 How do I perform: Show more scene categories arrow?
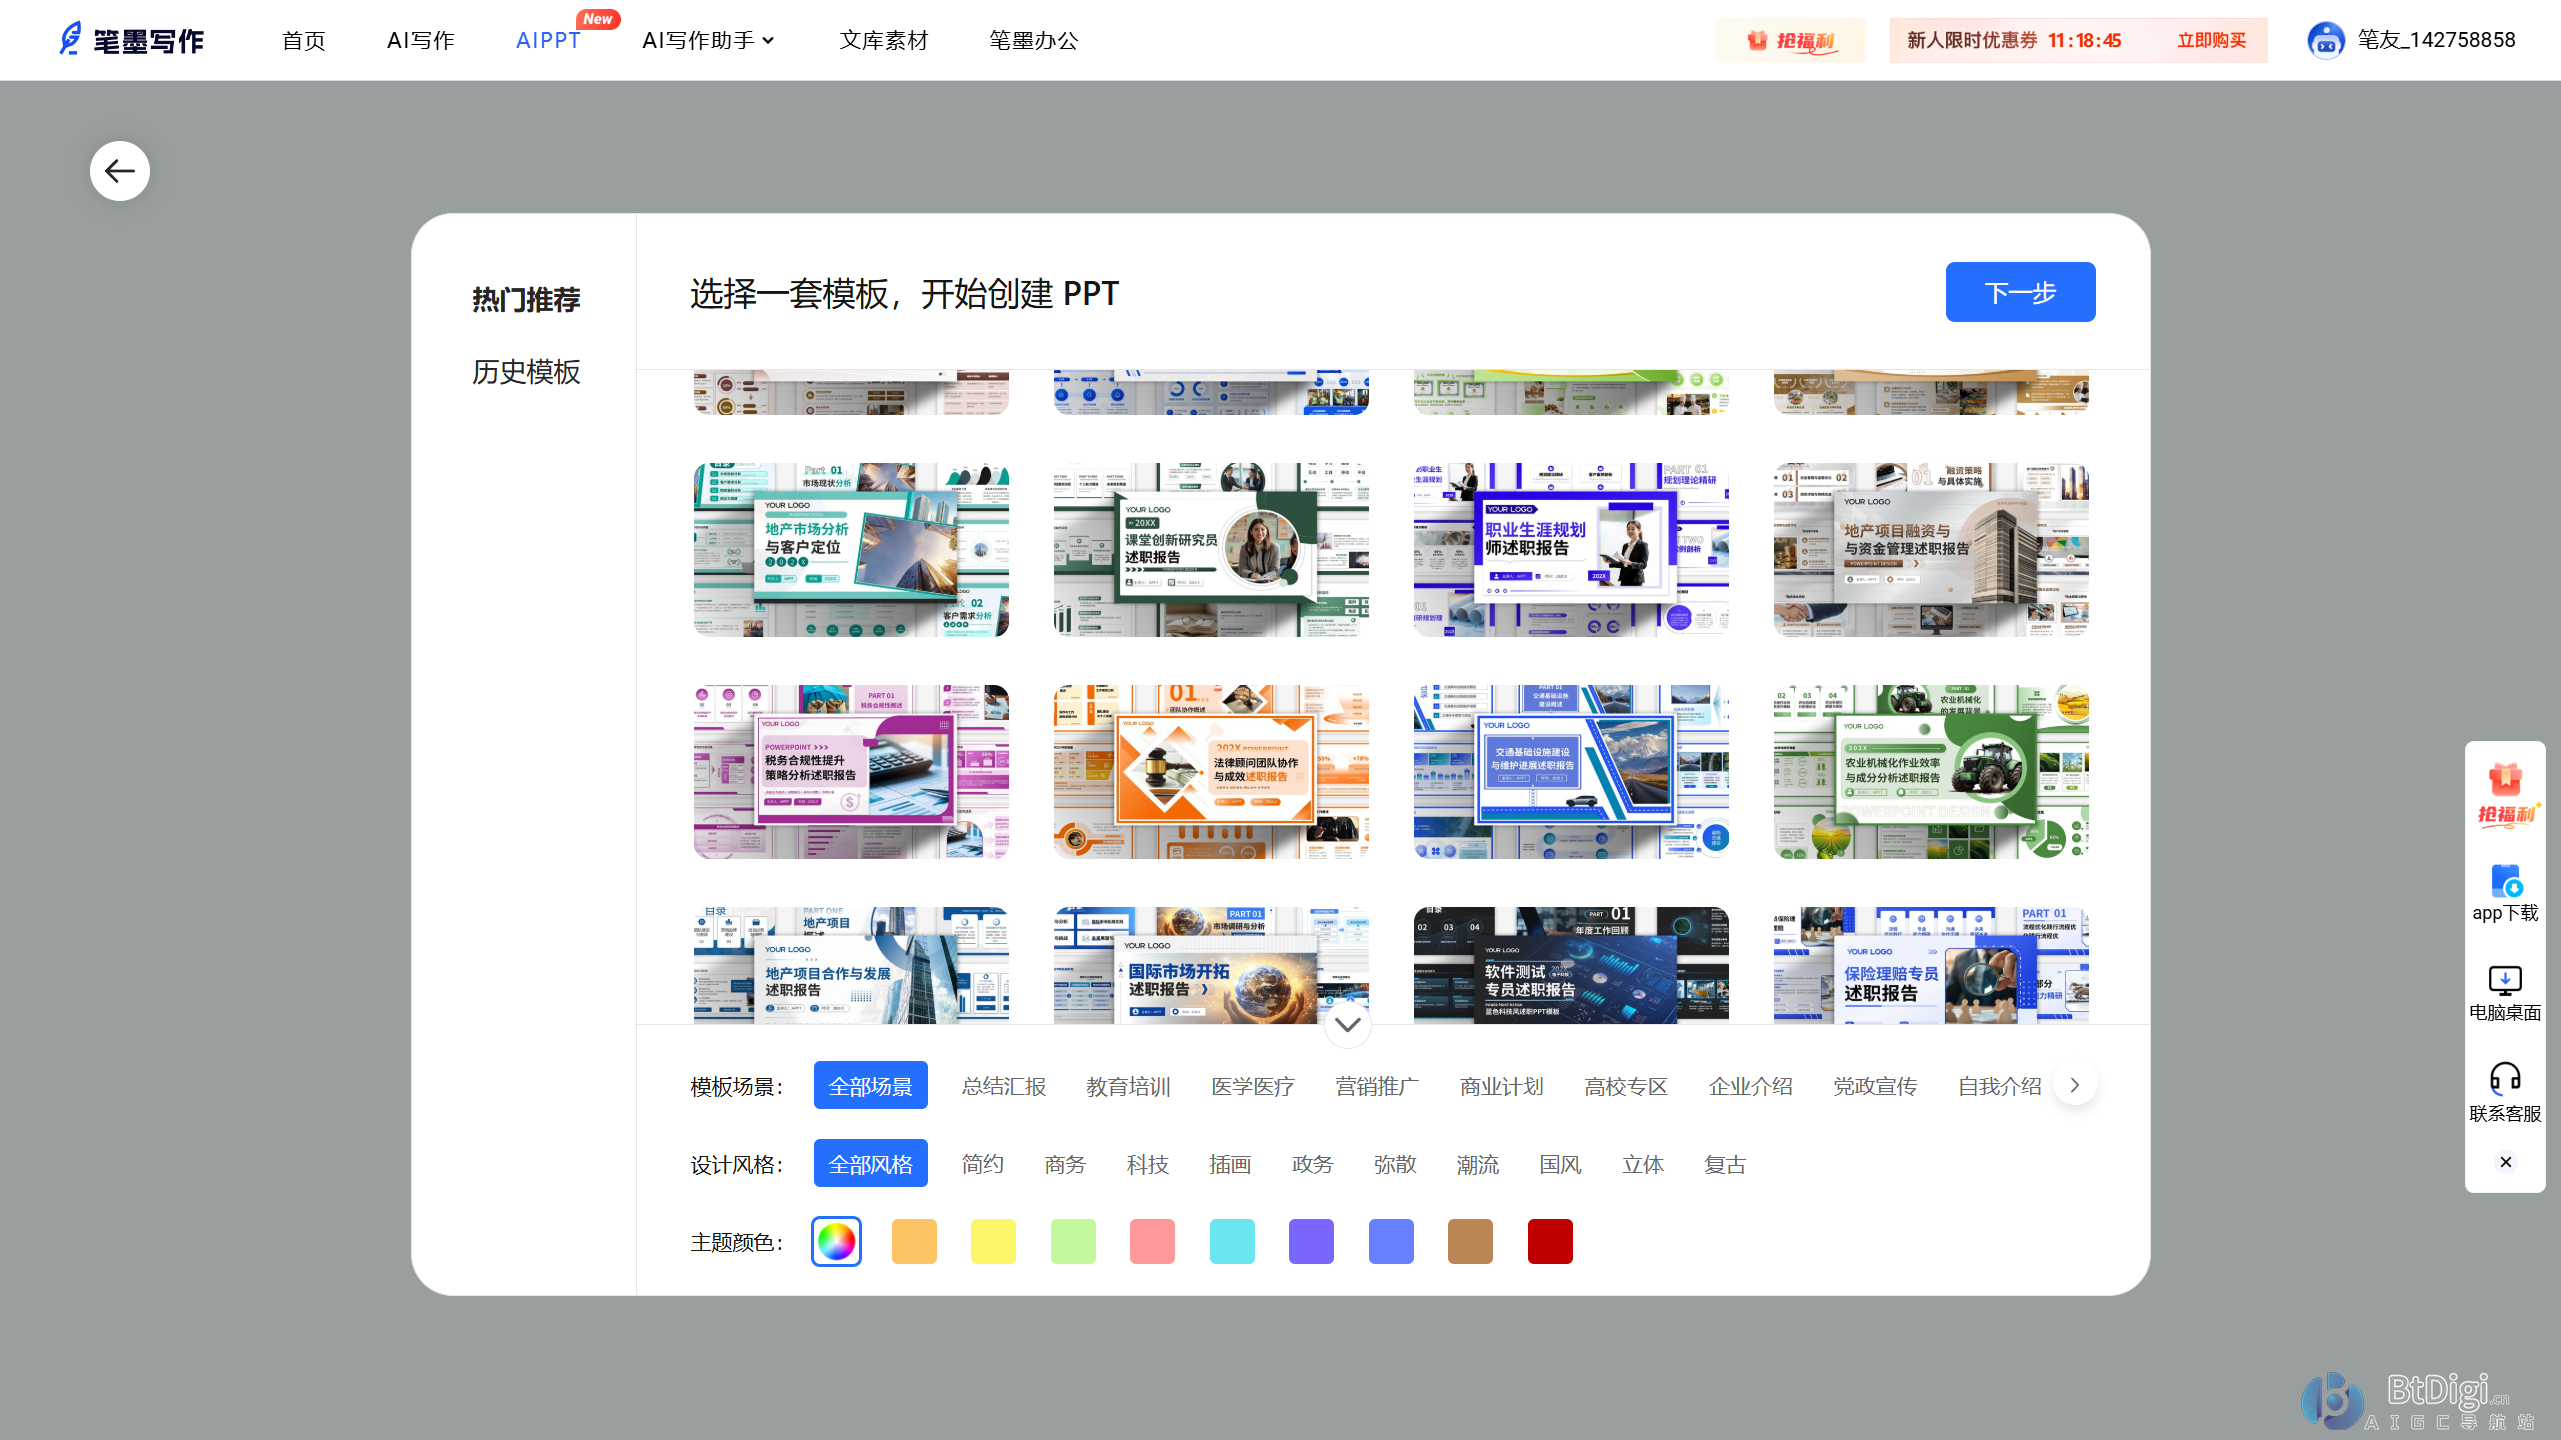pyautogui.click(x=2075, y=1085)
